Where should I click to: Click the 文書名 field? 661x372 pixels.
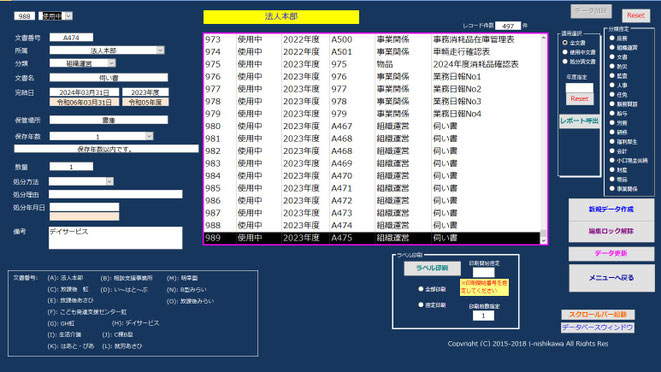tap(109, 78)
